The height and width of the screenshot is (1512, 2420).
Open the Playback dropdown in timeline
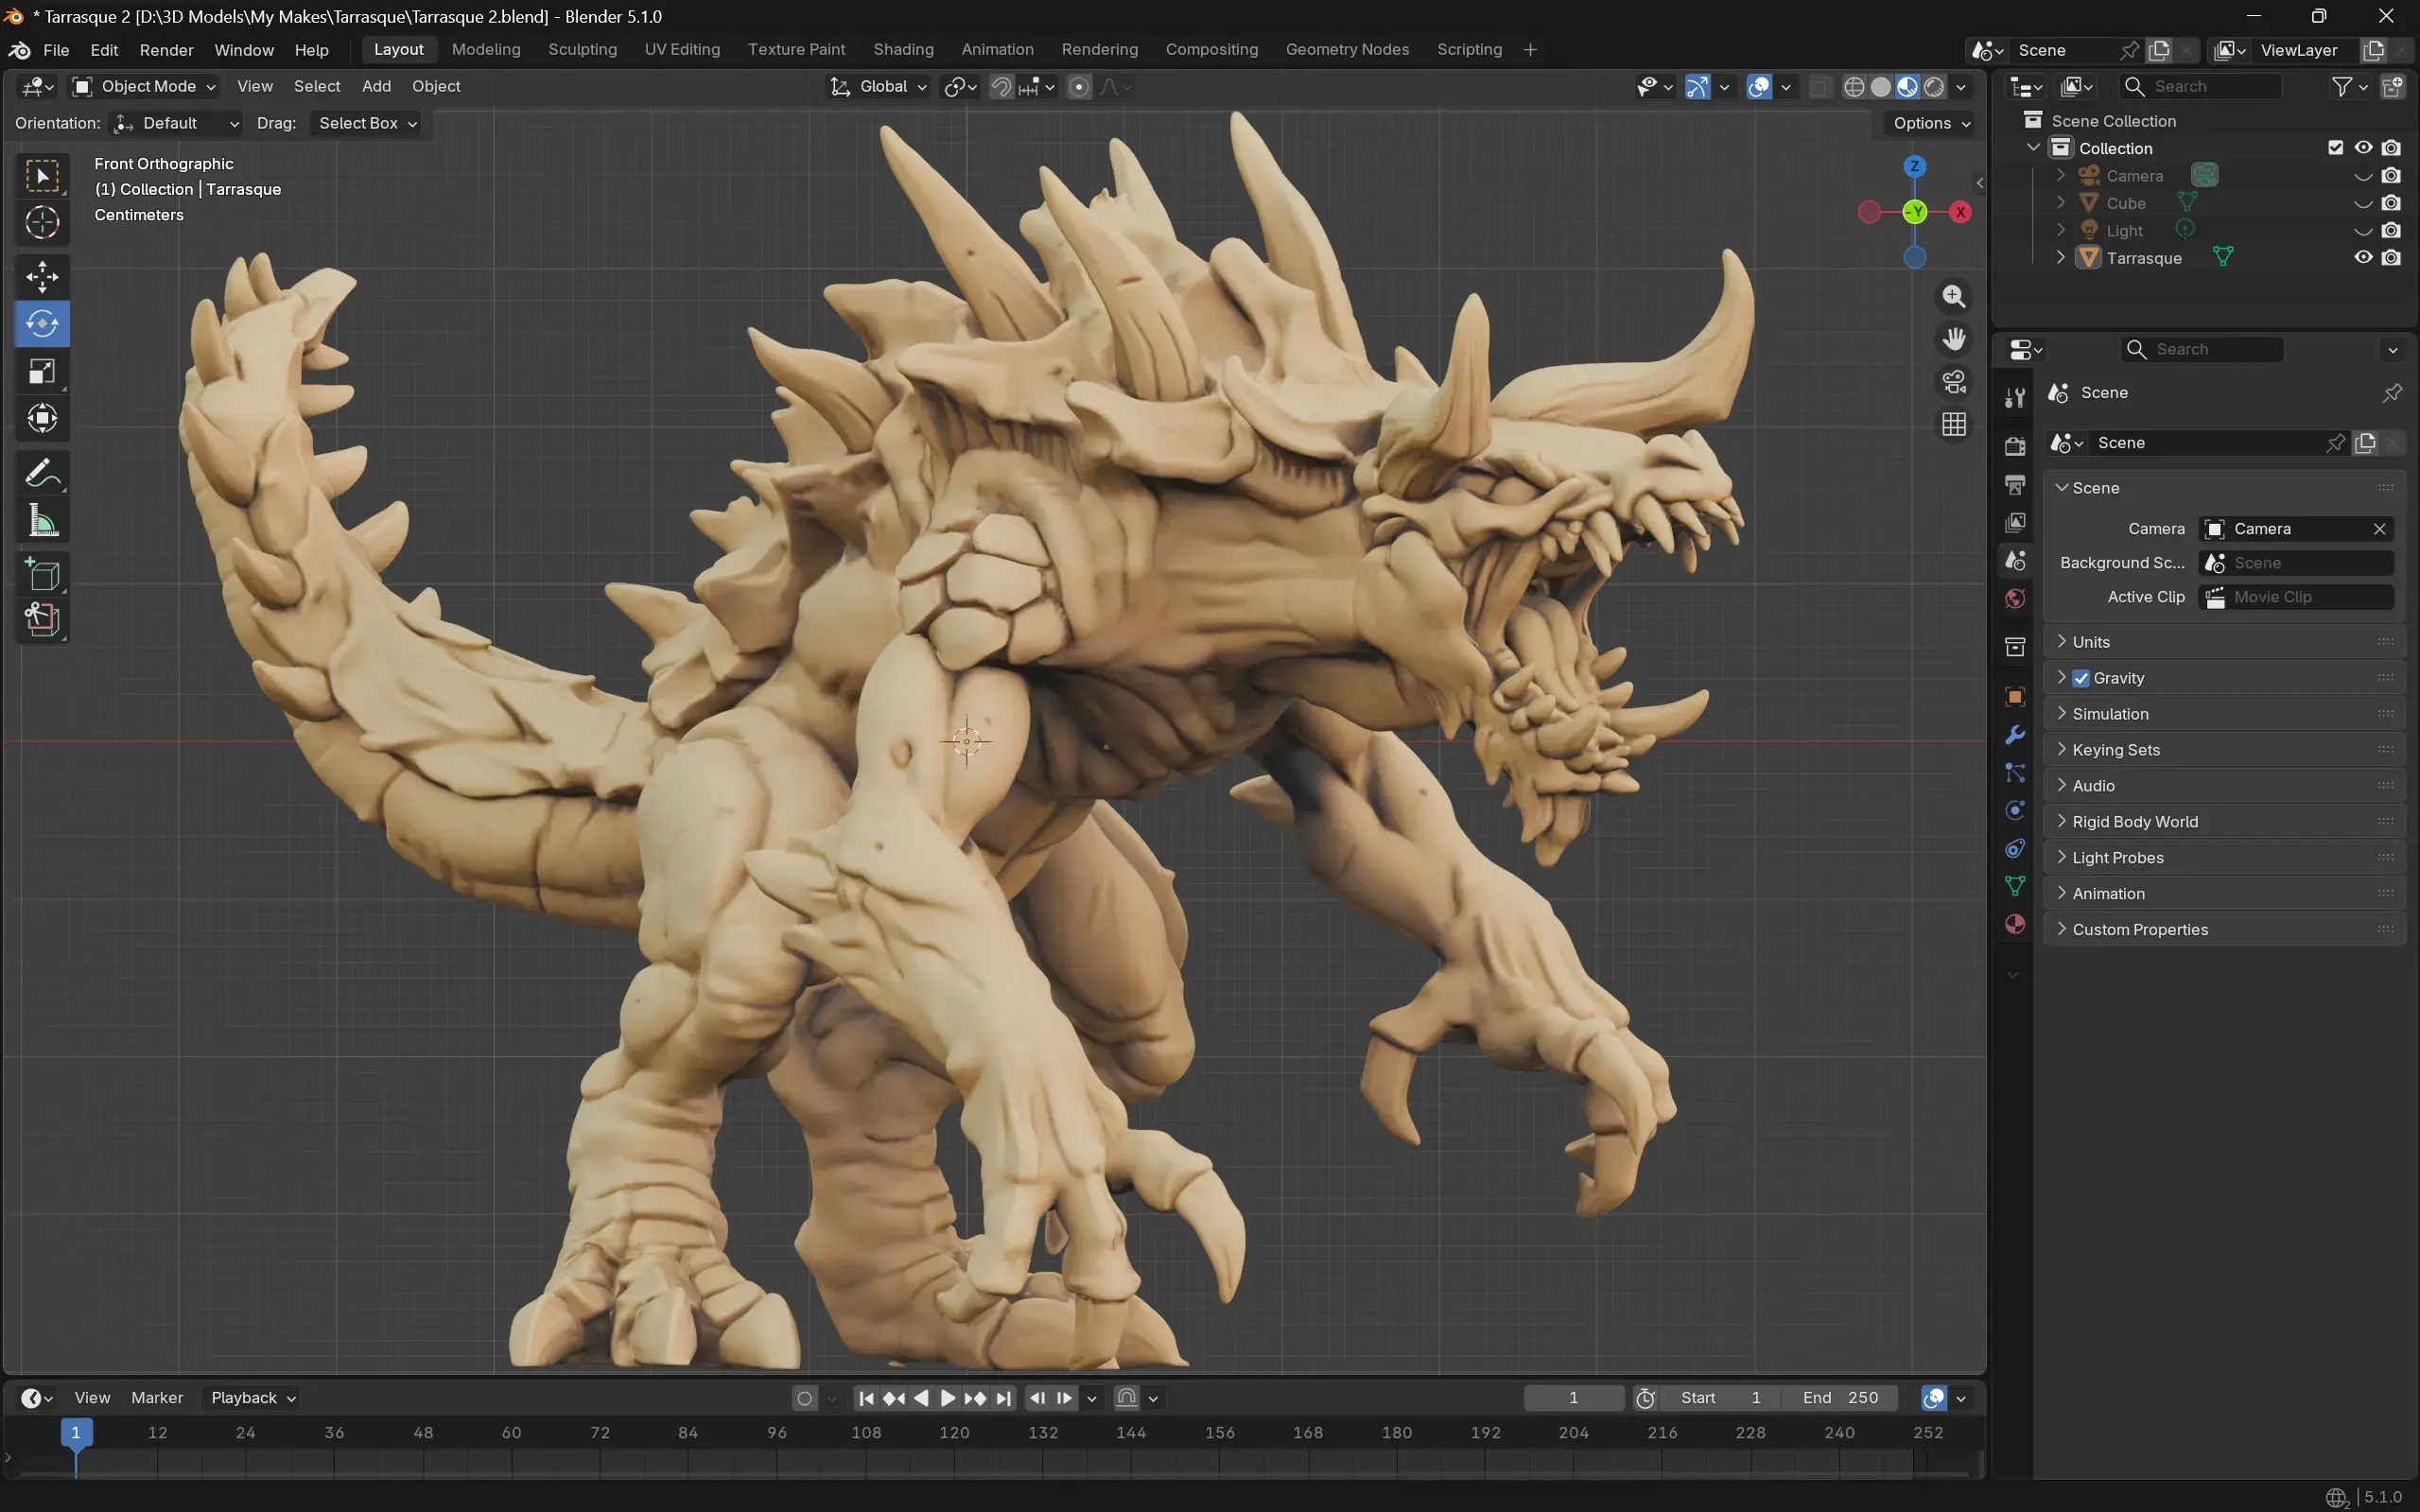pyautogui.click(x=253, y=1398)
